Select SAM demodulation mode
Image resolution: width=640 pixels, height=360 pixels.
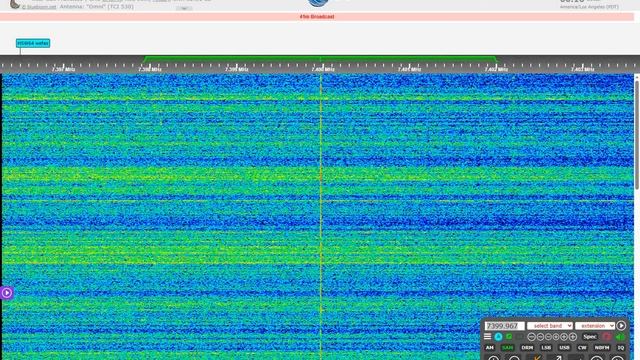(x=507, y=348)
